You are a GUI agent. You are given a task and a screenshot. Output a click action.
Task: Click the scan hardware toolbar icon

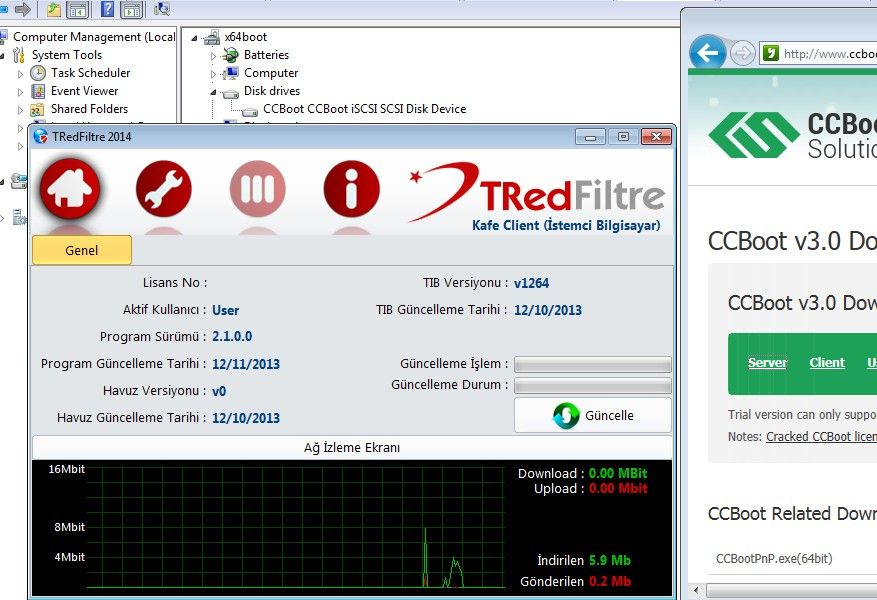[x=161, y=10]
